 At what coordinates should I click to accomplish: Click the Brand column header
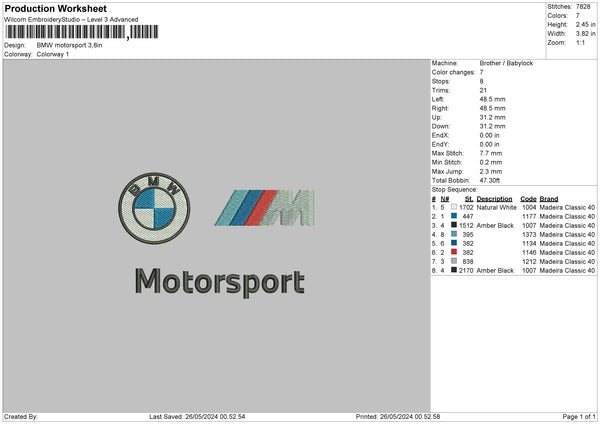(x=553, y=198)
